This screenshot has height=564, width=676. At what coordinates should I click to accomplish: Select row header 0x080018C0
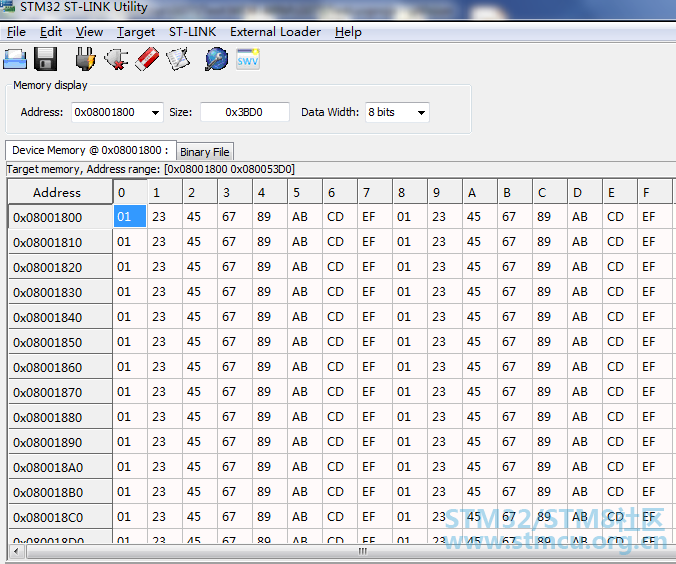coord(60,517)
